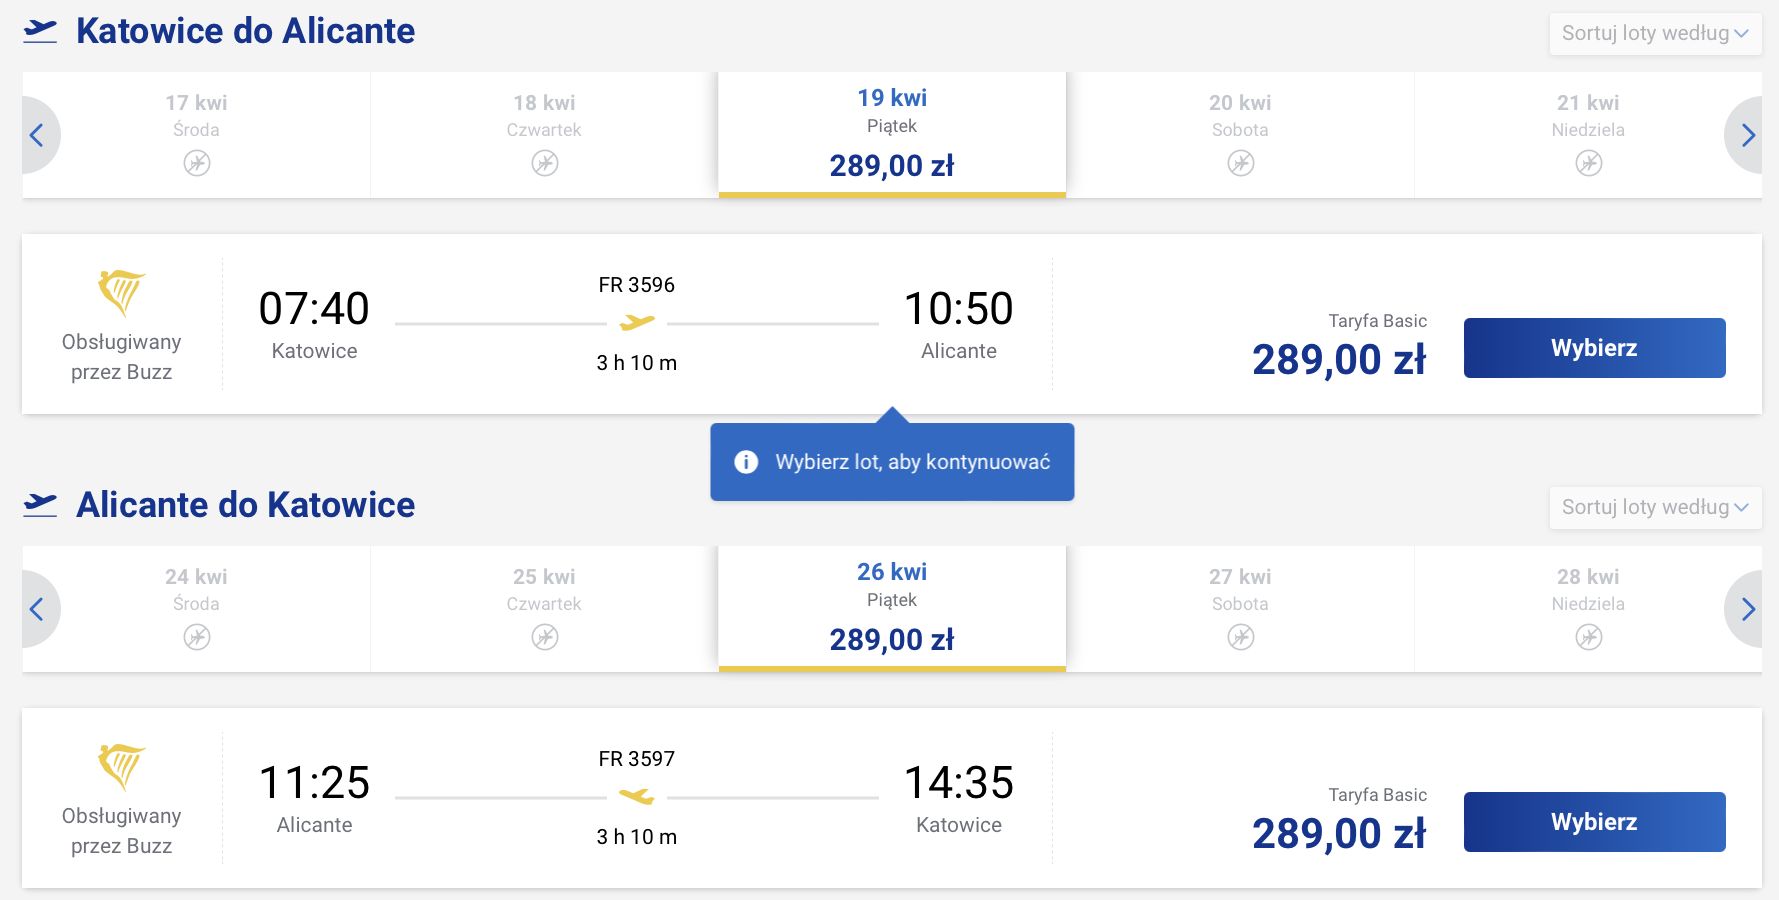The height and width of the screenshot is (900, 1779).
Task: Show later outbound dates with right arrow
Action: click(1747, 135)
